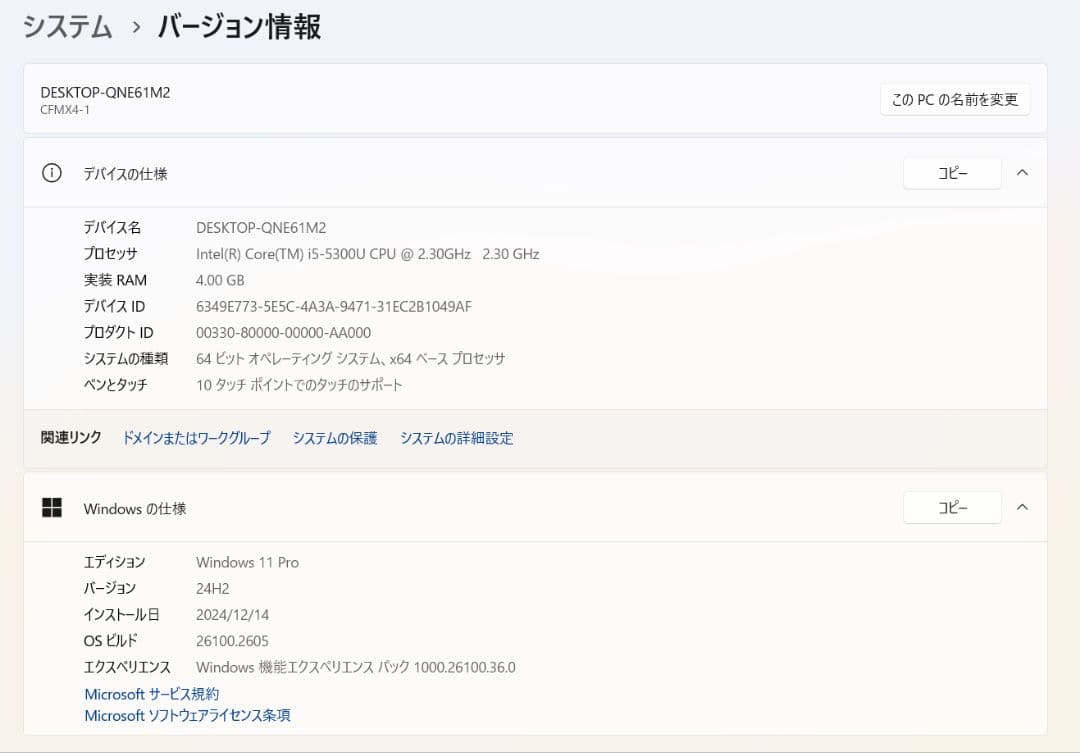The height and width of the screenshot is (753, 1080).
Task: Click この PC の名前を変更 button
Action: tap(954, 99)
